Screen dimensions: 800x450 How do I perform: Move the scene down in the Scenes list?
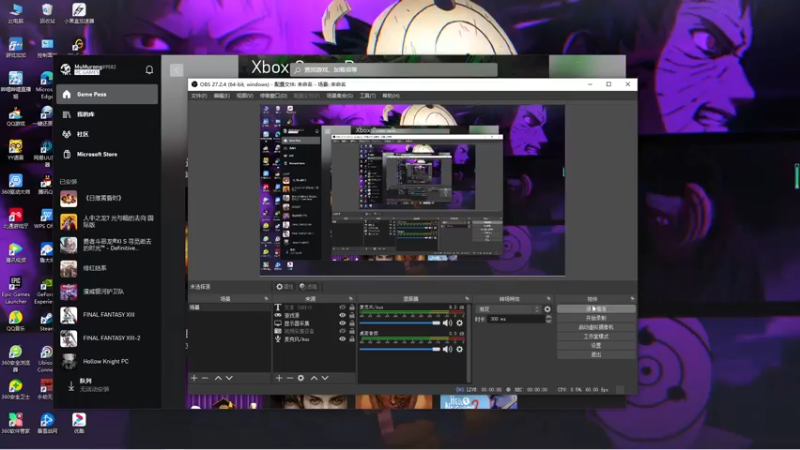point(229,378)
